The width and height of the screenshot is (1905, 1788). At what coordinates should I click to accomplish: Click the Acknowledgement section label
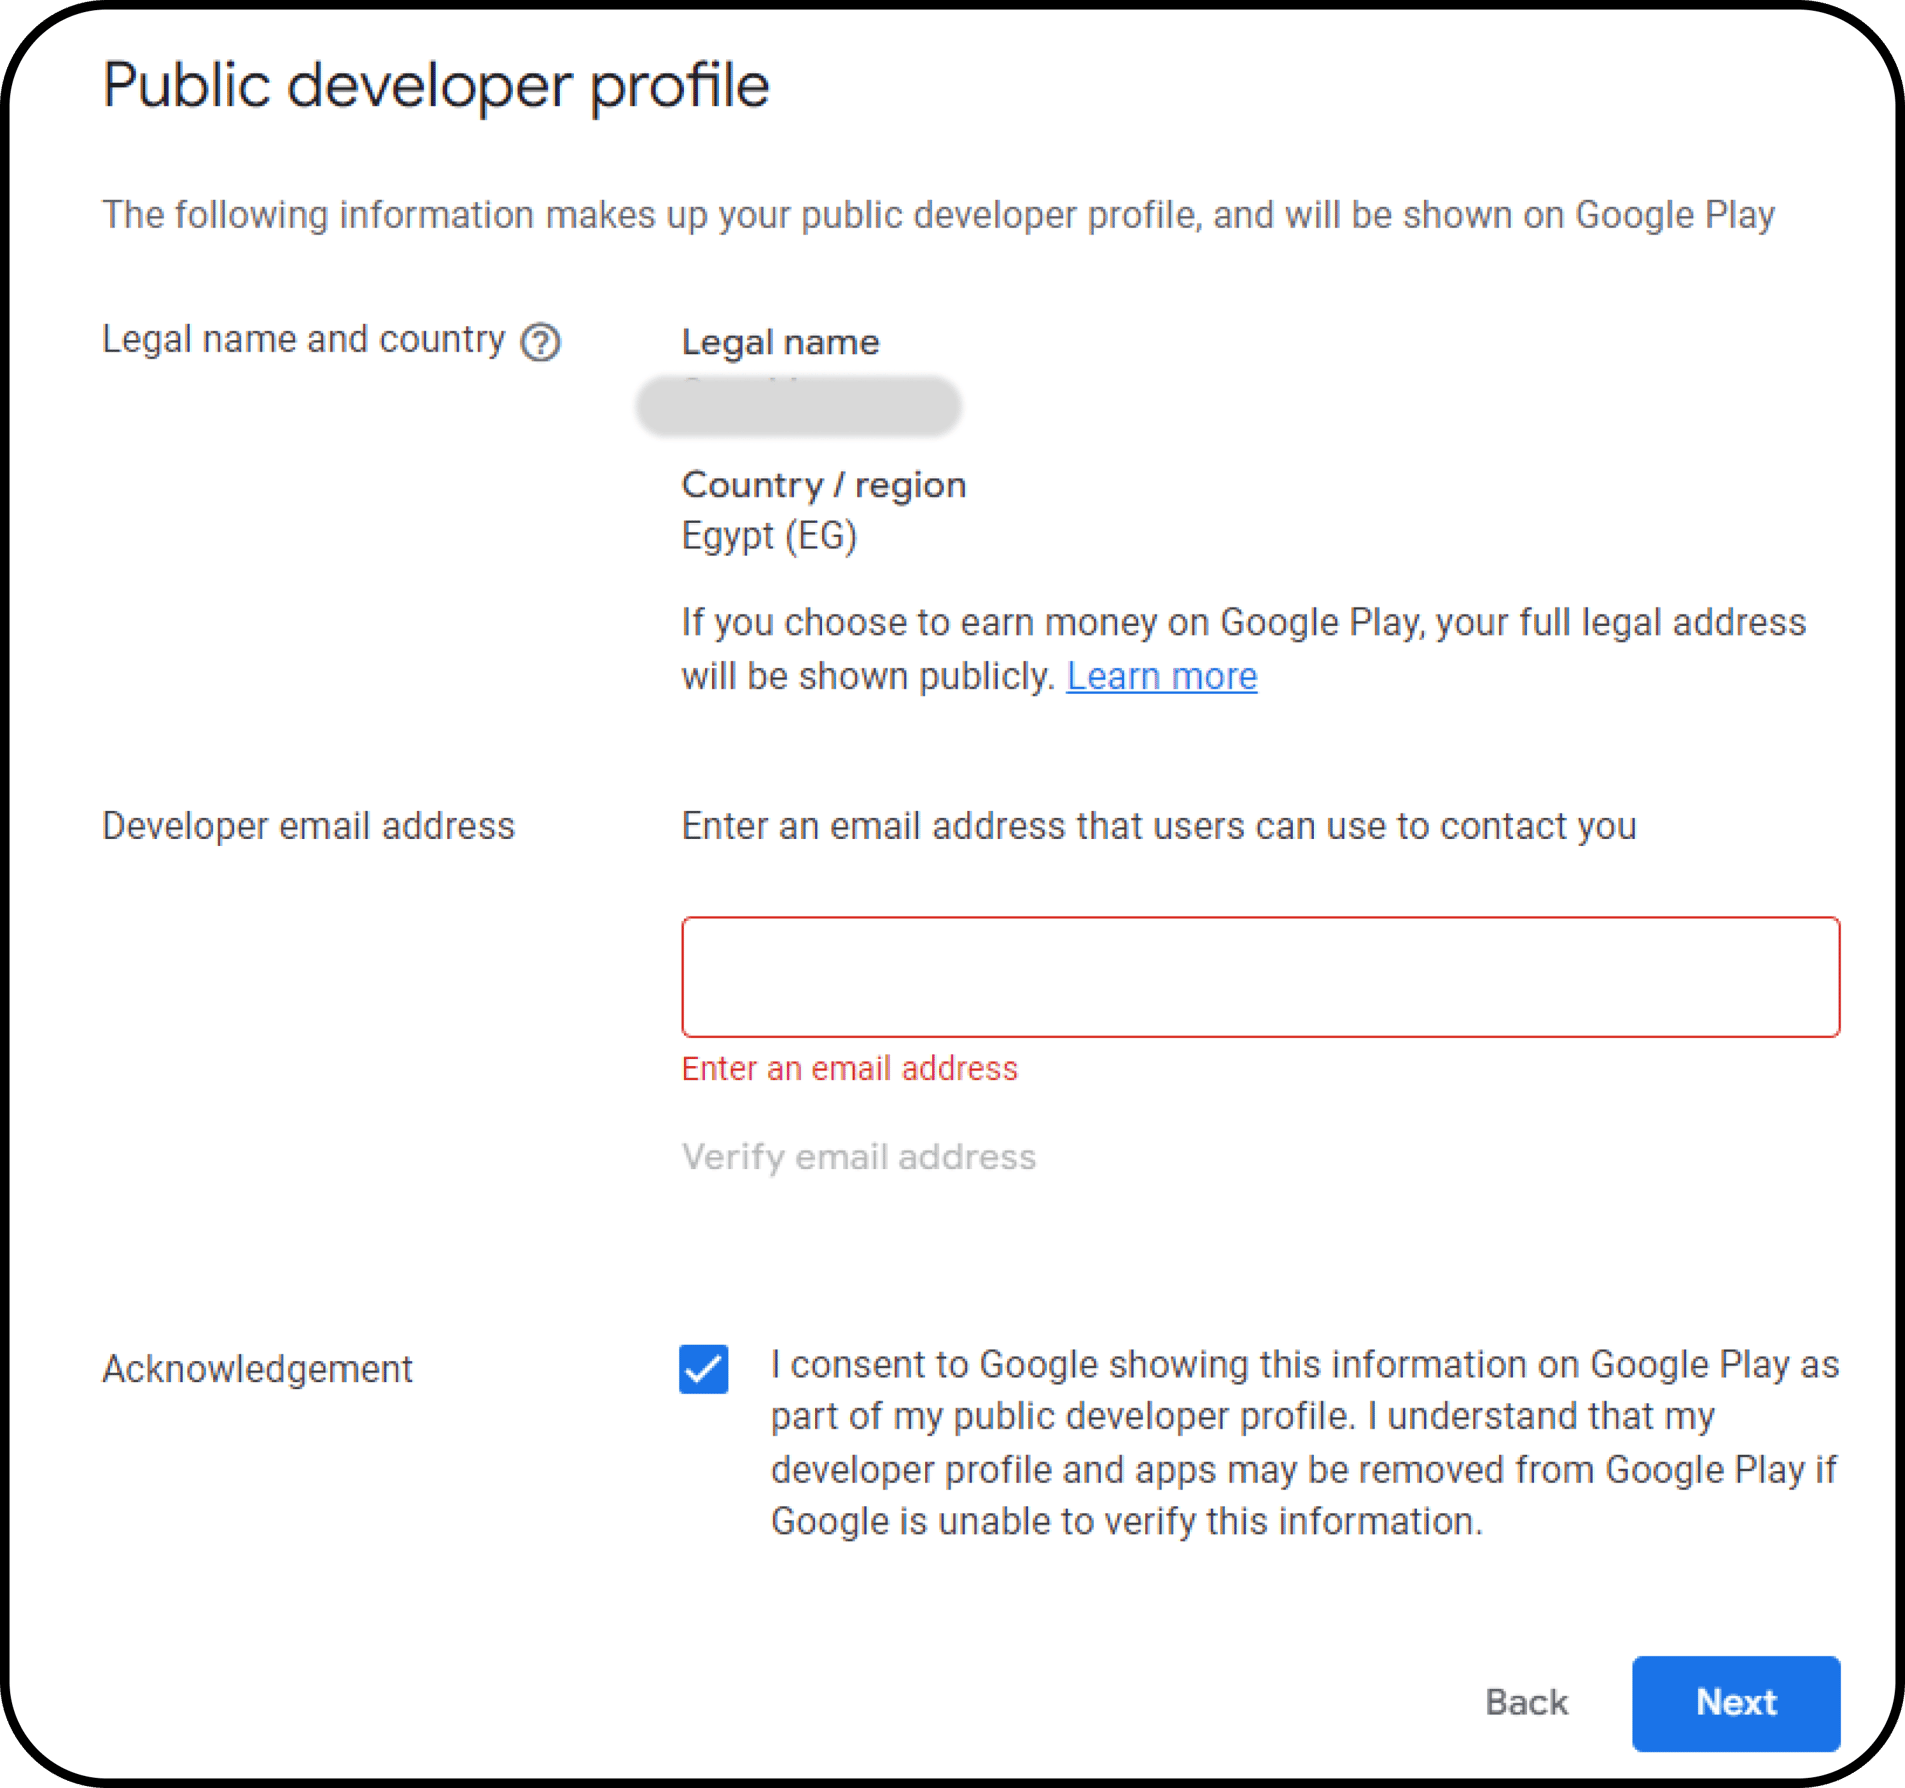(x=257, y=1369)
